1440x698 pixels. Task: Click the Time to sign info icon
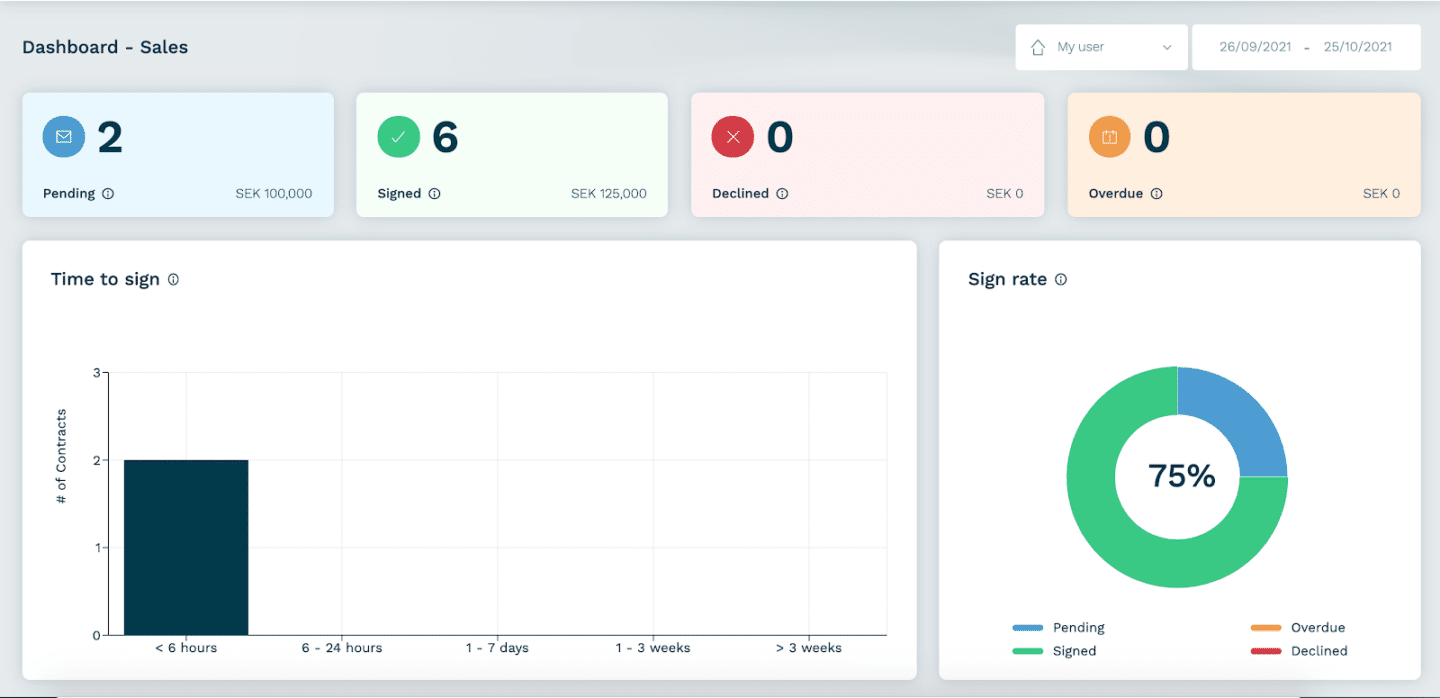[174, 280]
